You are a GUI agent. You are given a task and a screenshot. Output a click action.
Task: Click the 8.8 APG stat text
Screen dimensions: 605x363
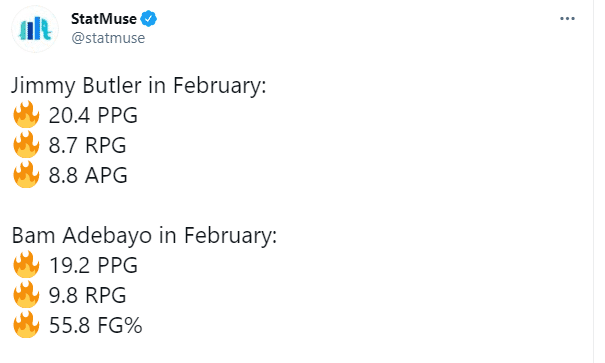click(88, 176)
